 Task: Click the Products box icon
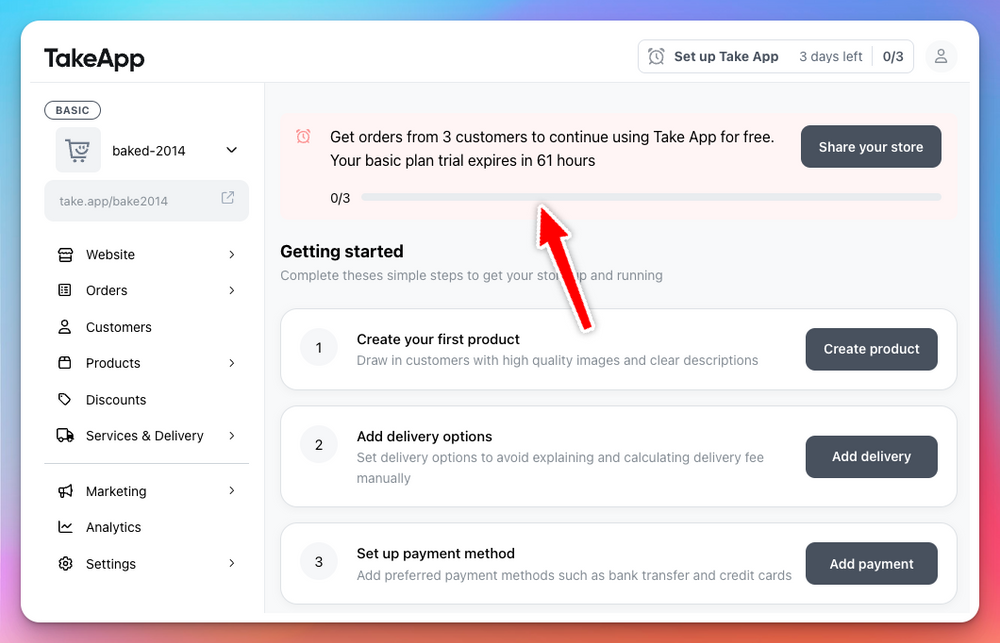65,363
